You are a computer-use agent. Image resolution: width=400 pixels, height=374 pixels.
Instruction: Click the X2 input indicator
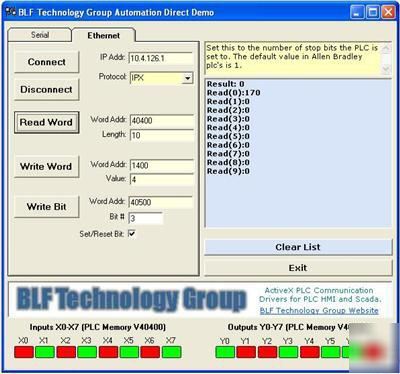pyautogui.click(x=66, y=352)
